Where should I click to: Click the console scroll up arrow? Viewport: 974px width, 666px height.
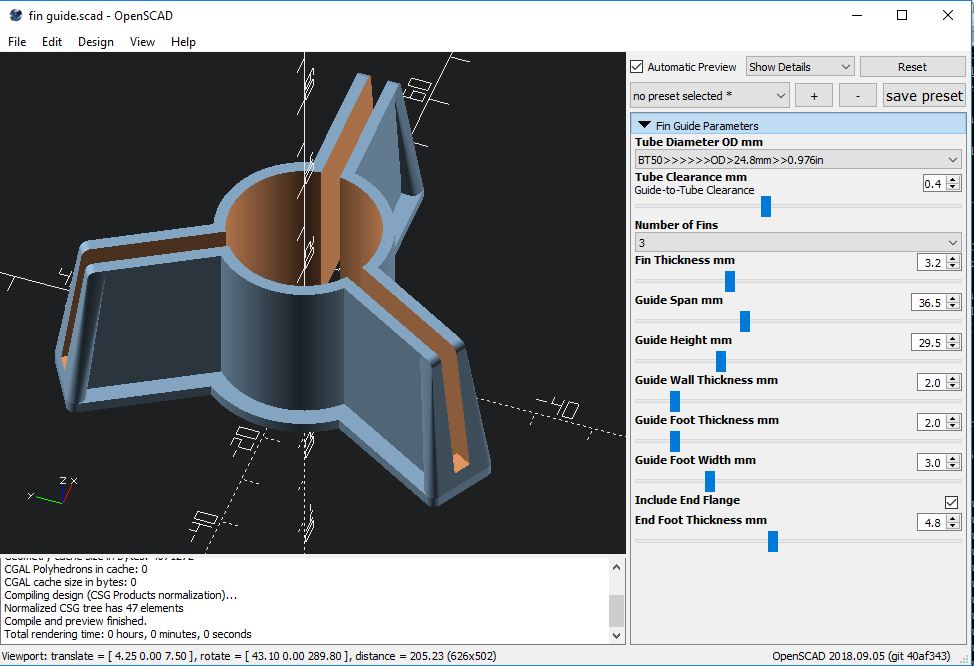pos(616,567)
